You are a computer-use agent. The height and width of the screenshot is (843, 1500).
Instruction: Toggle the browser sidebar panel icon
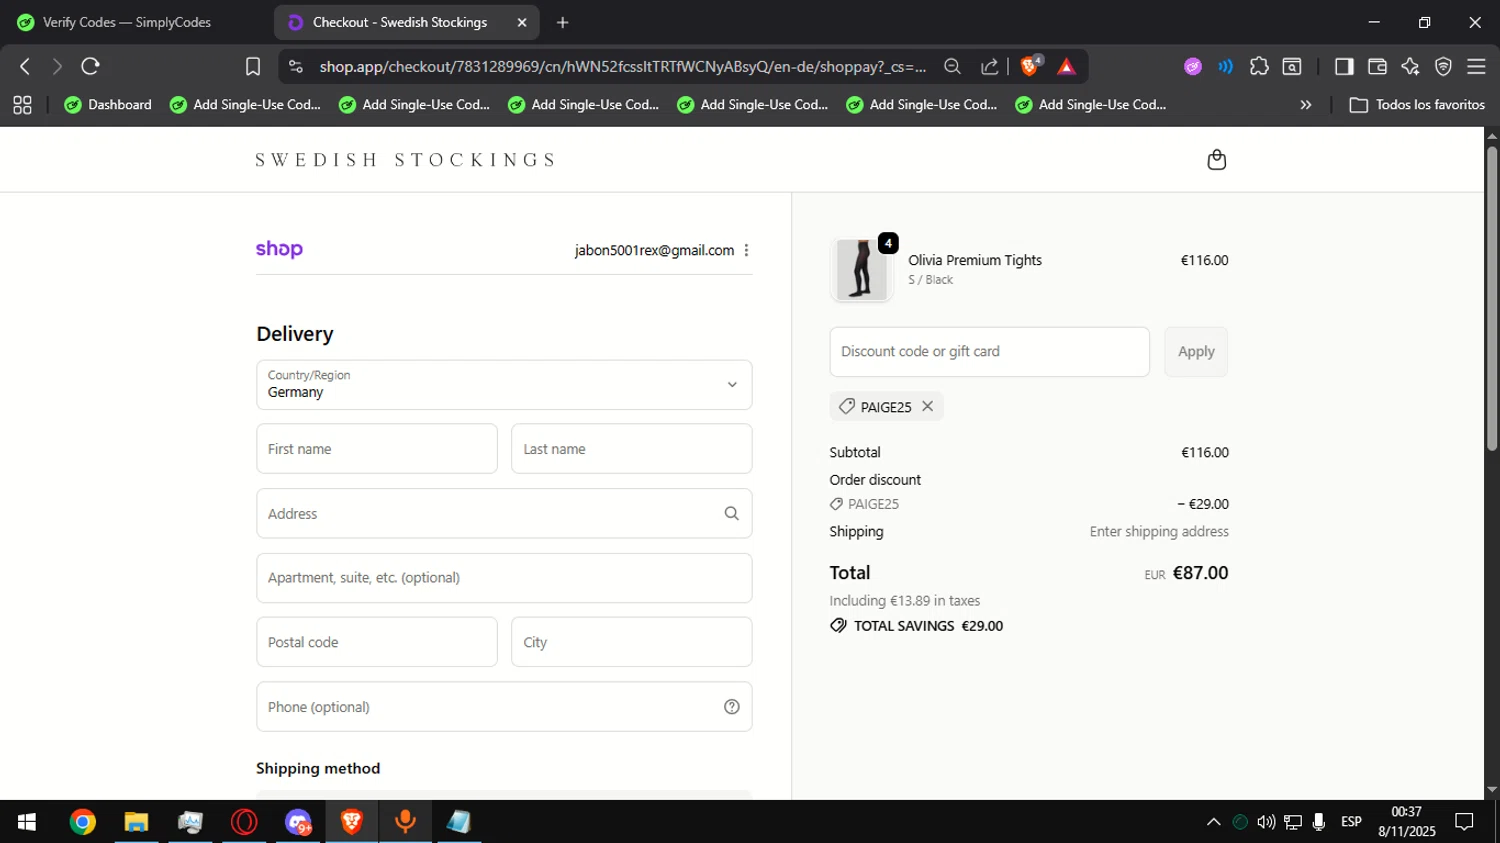(x=1344, y=66)
